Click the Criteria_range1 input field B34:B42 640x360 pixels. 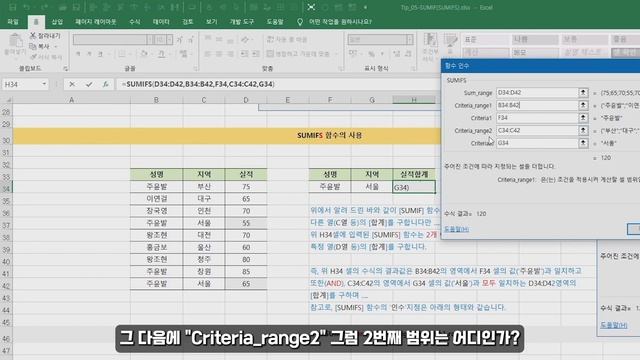537,105
